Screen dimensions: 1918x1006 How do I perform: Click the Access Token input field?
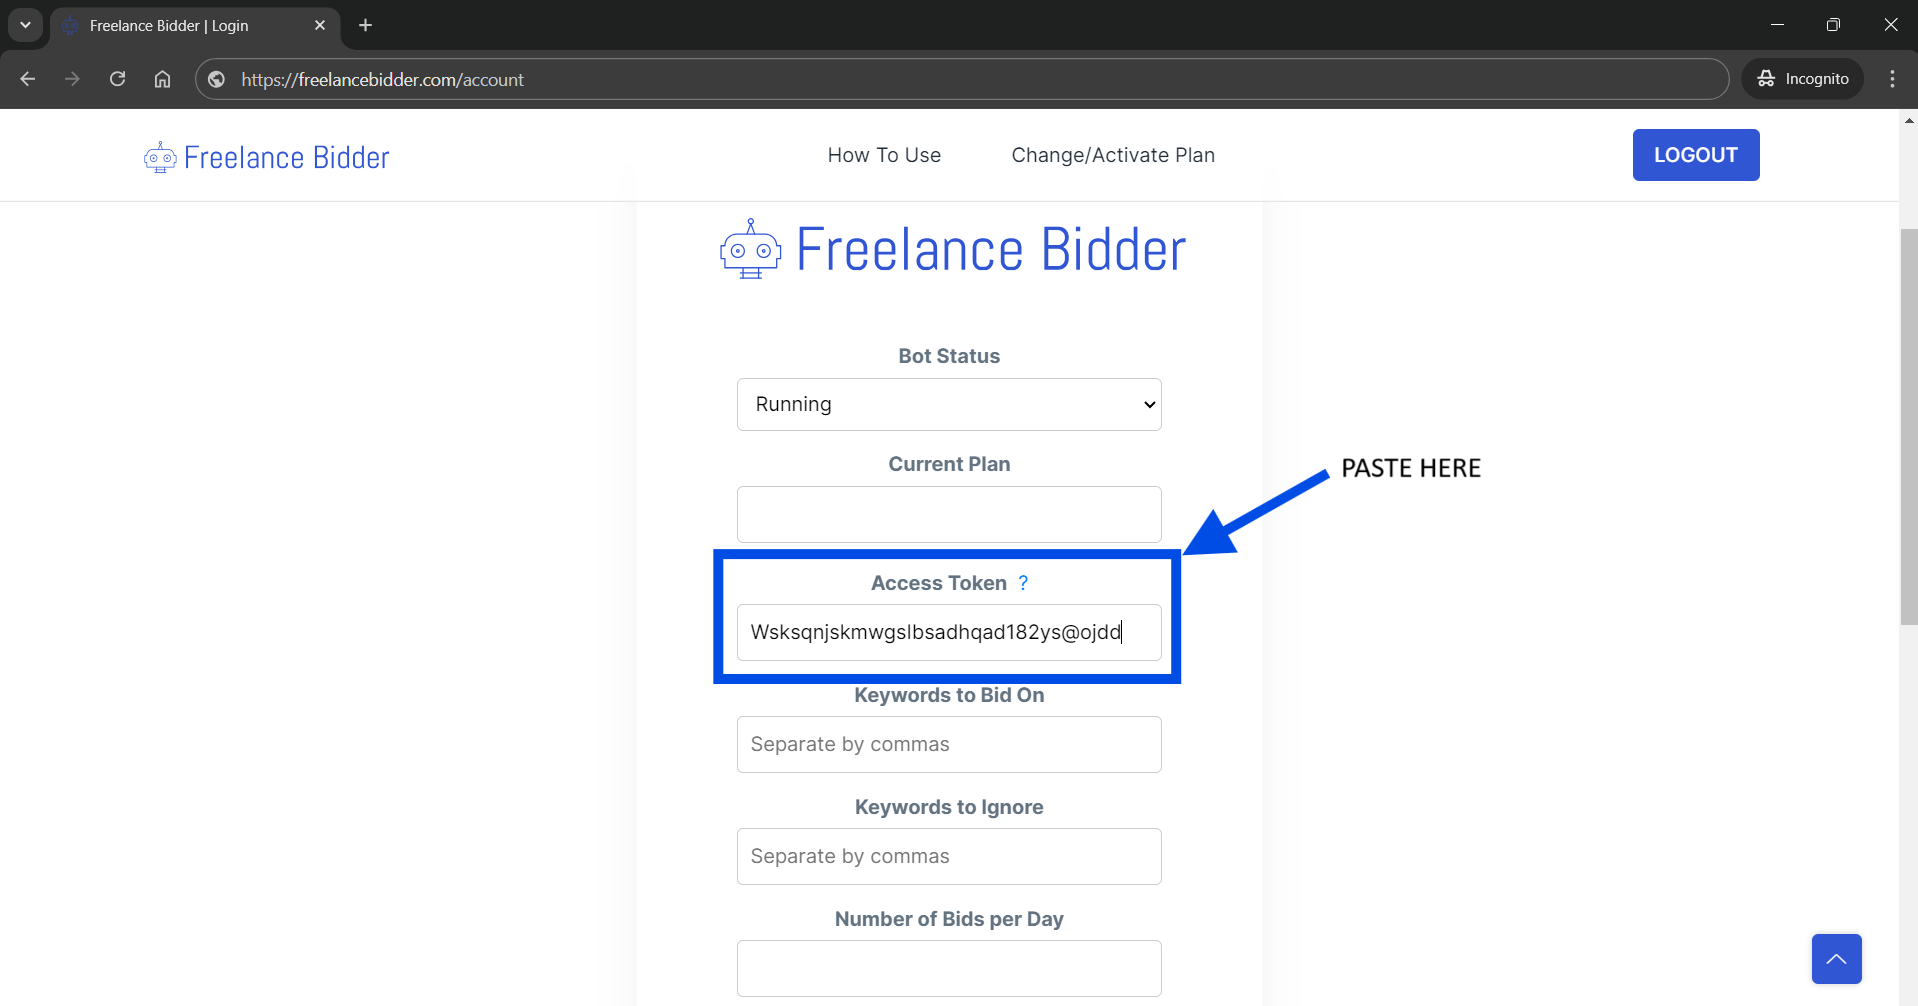(x=949, y=632)
